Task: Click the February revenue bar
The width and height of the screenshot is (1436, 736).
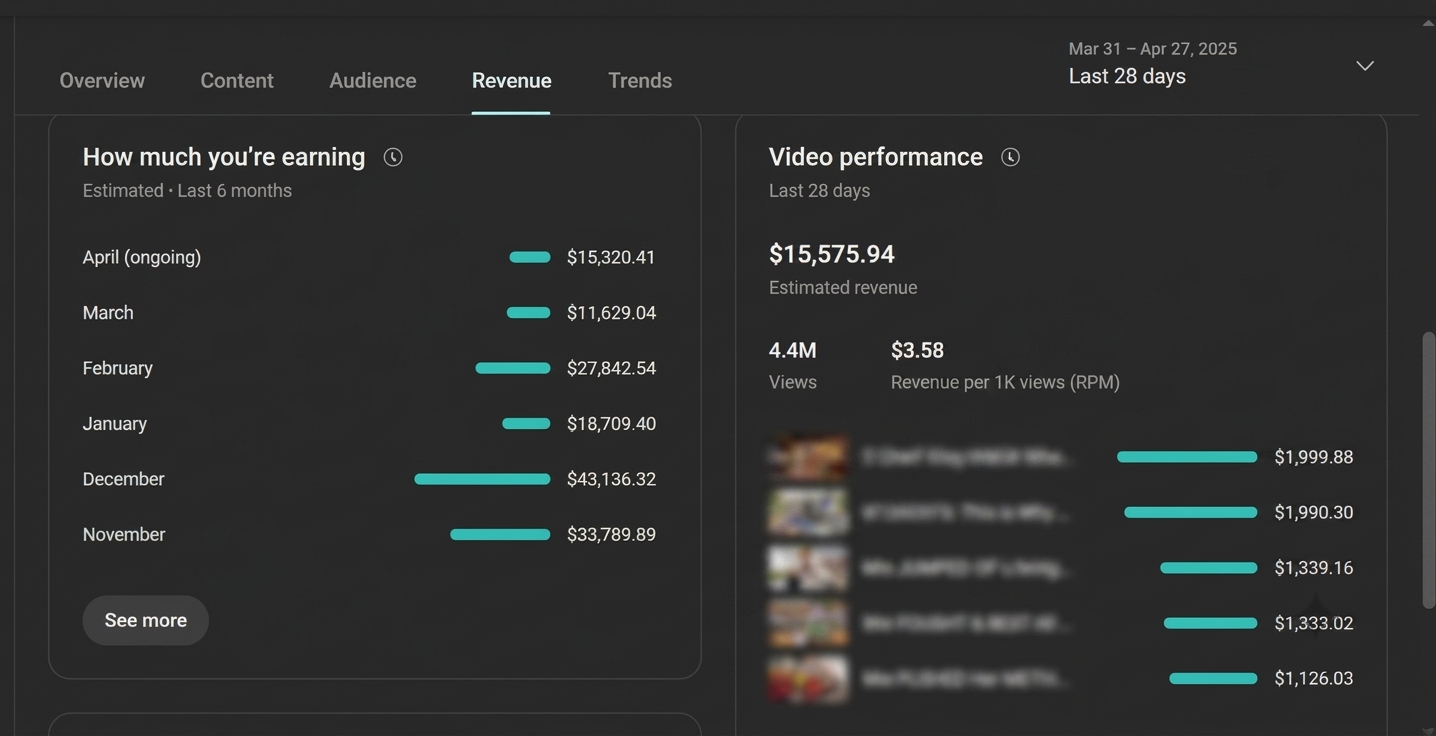Action: 513,368
